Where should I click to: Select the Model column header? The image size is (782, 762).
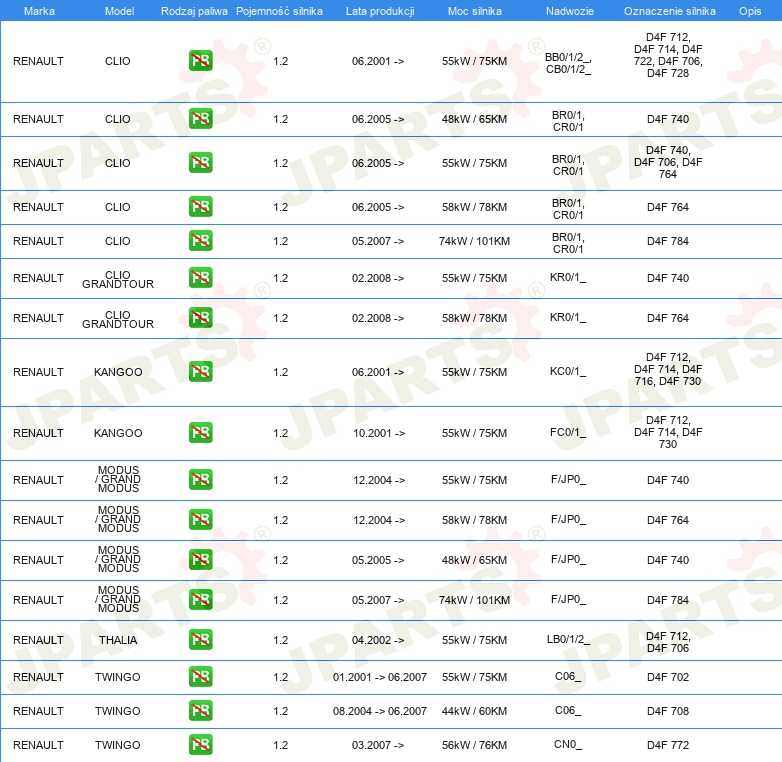119,11
